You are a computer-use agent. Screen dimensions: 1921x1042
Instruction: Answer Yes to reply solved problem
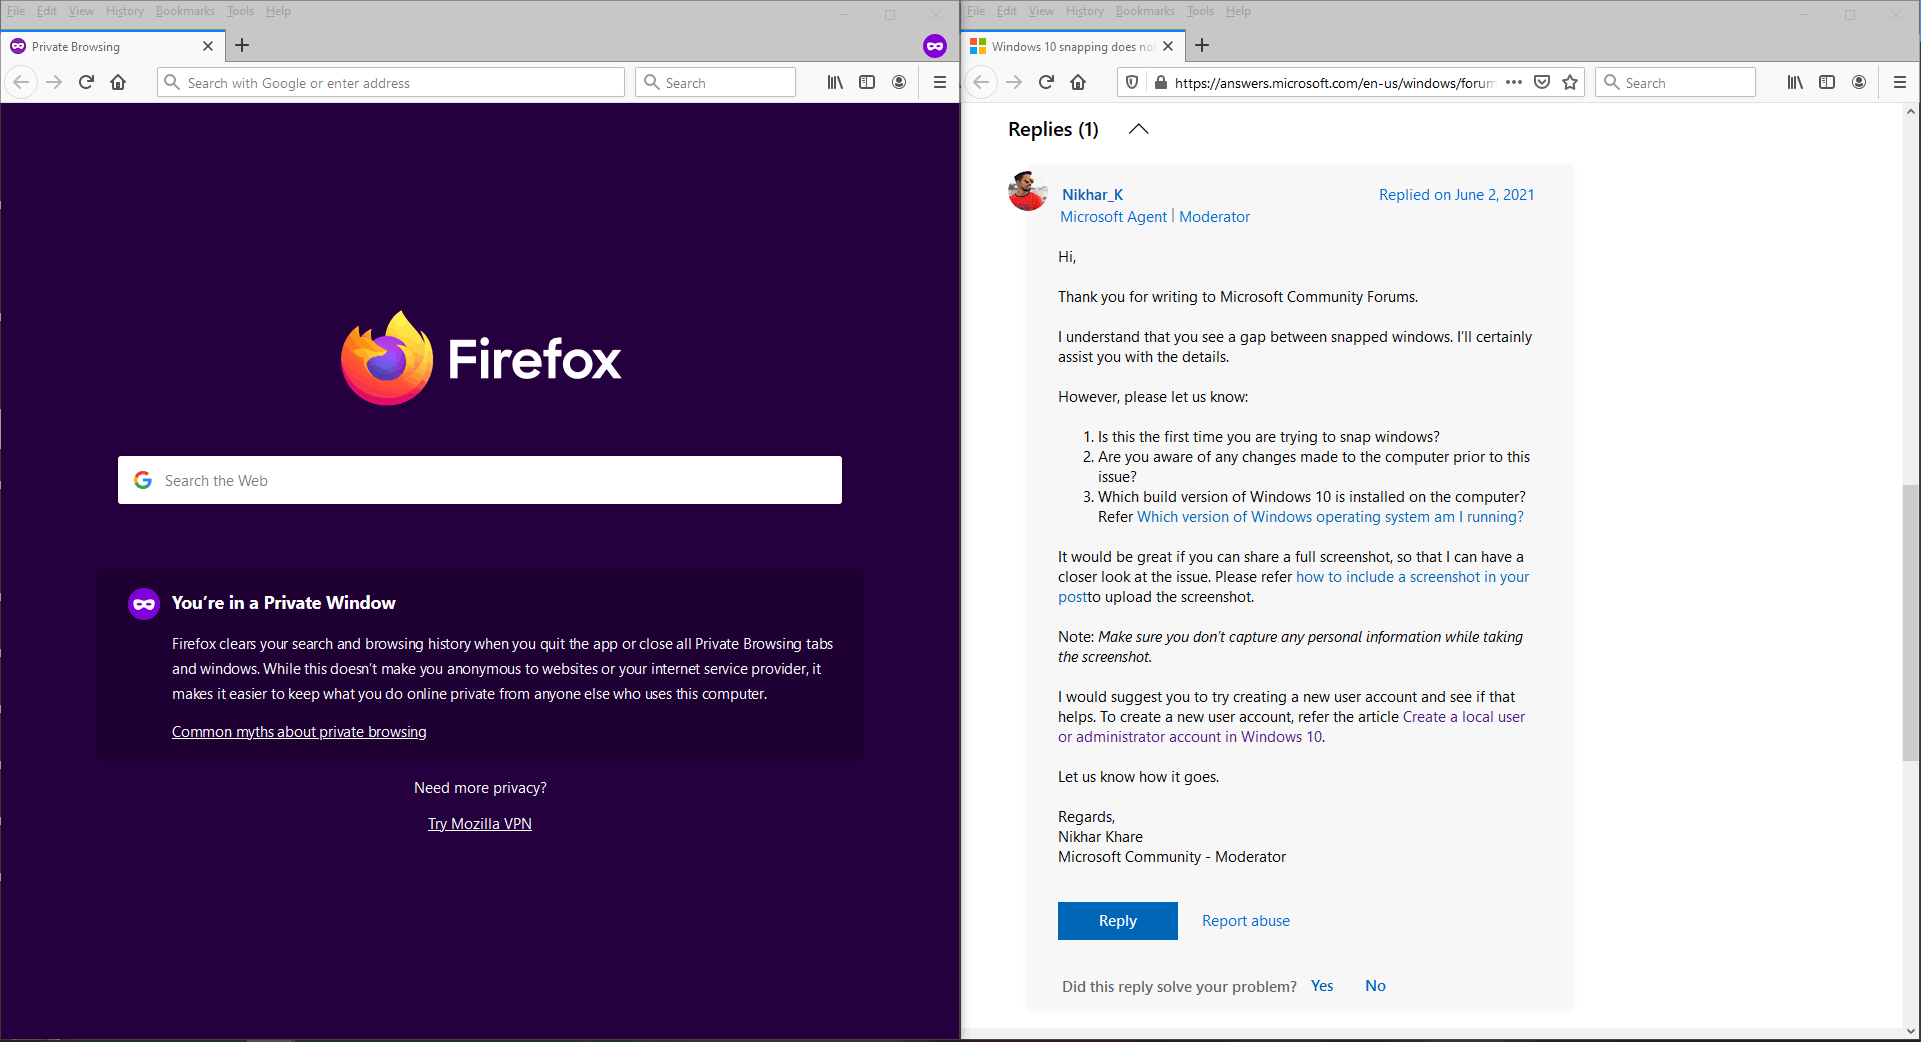1322,986
